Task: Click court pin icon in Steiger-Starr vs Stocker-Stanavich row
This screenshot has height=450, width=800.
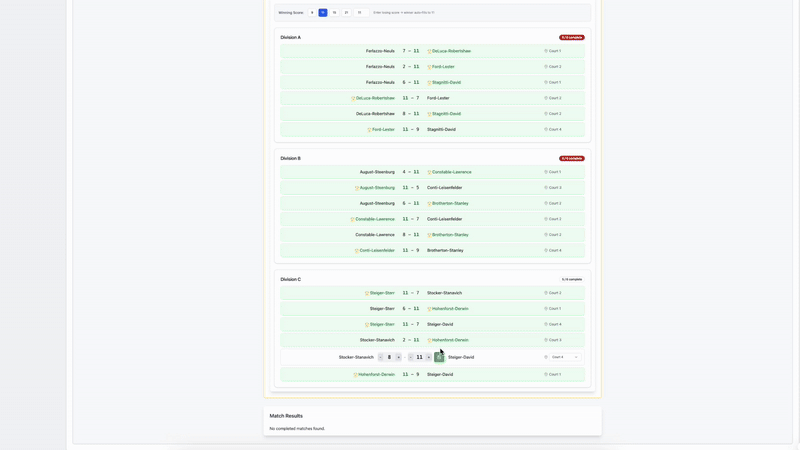Action: pyautogui.click(x=546, y=293)
